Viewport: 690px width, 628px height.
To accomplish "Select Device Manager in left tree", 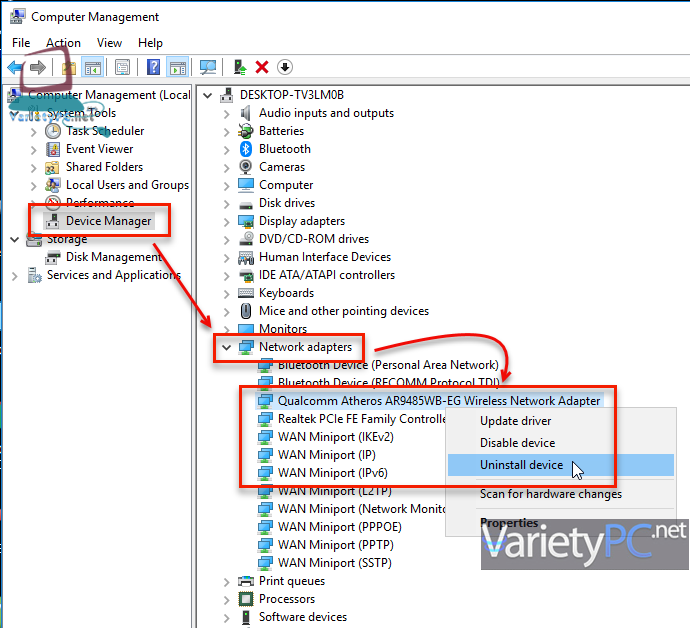I will click(108, 220).
